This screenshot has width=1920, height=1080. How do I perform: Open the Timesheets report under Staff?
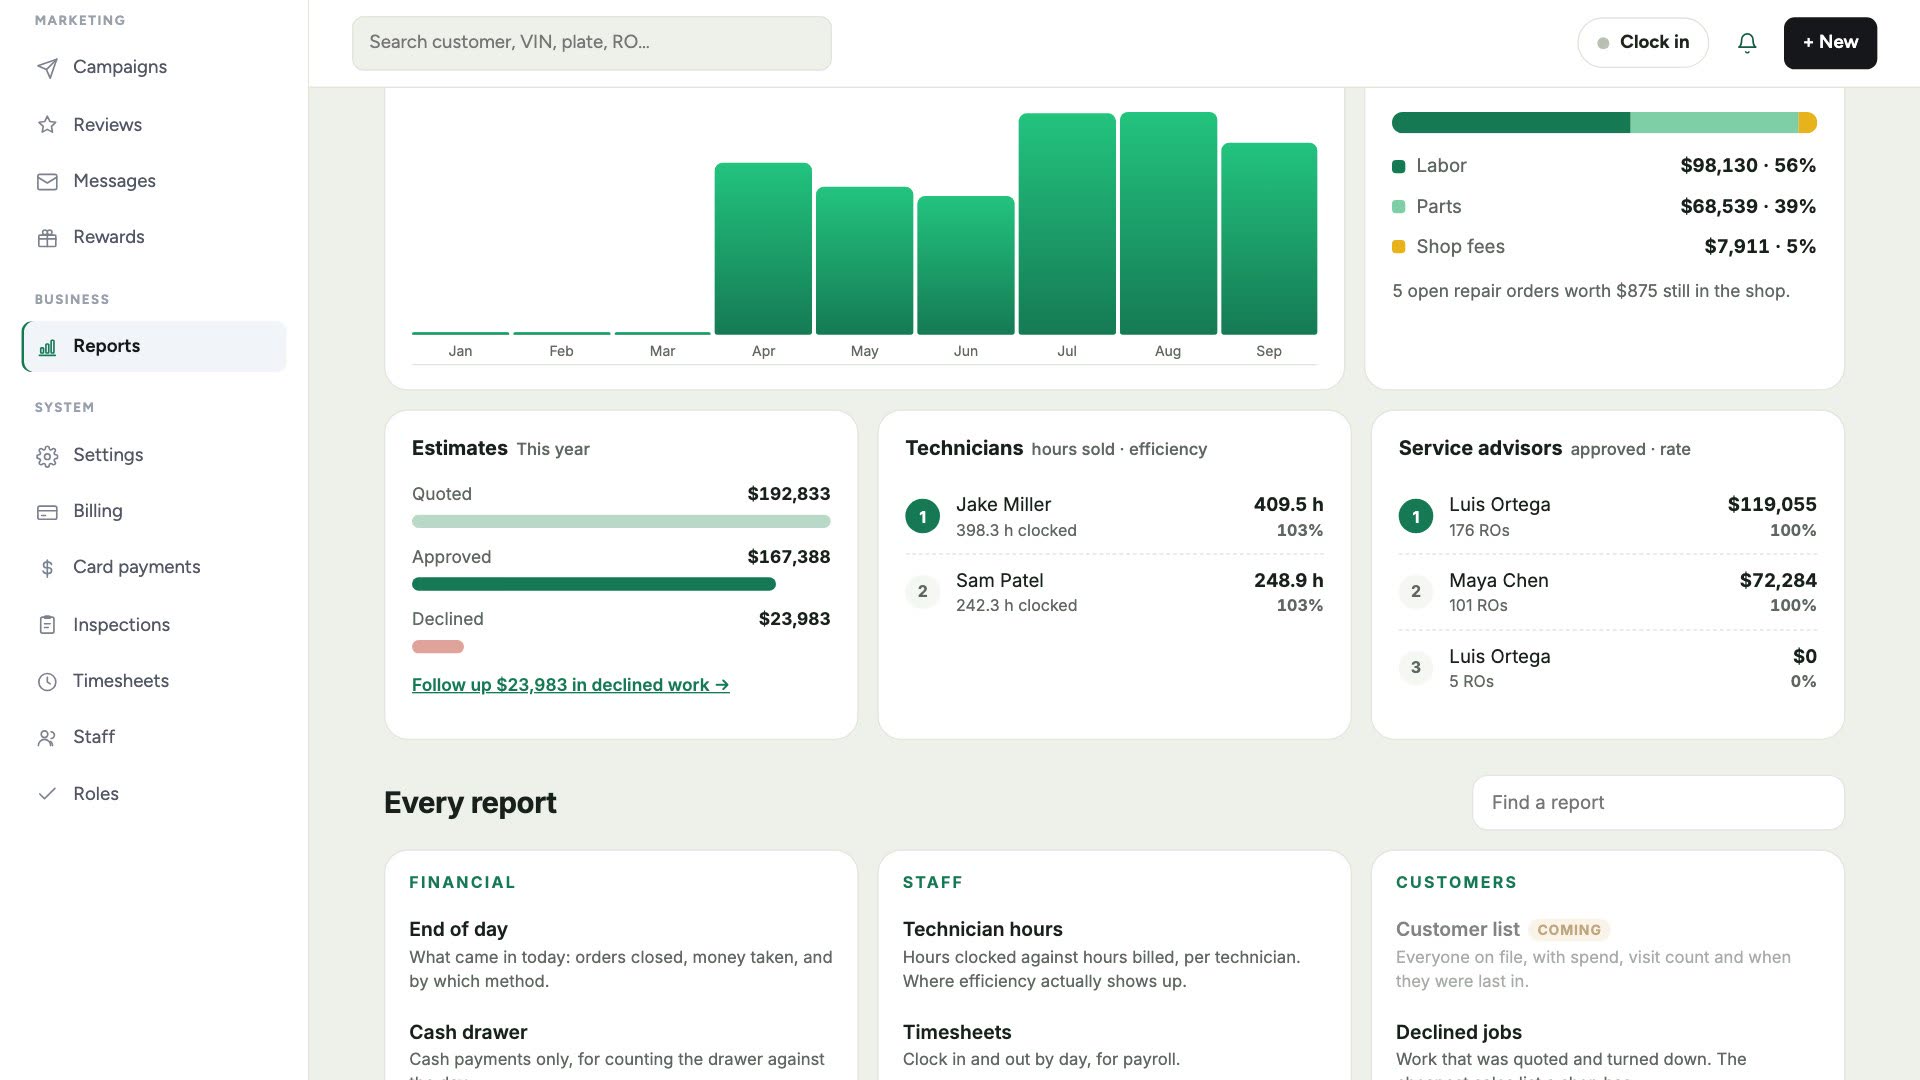pyautogui.click(x=957, y=1032)
